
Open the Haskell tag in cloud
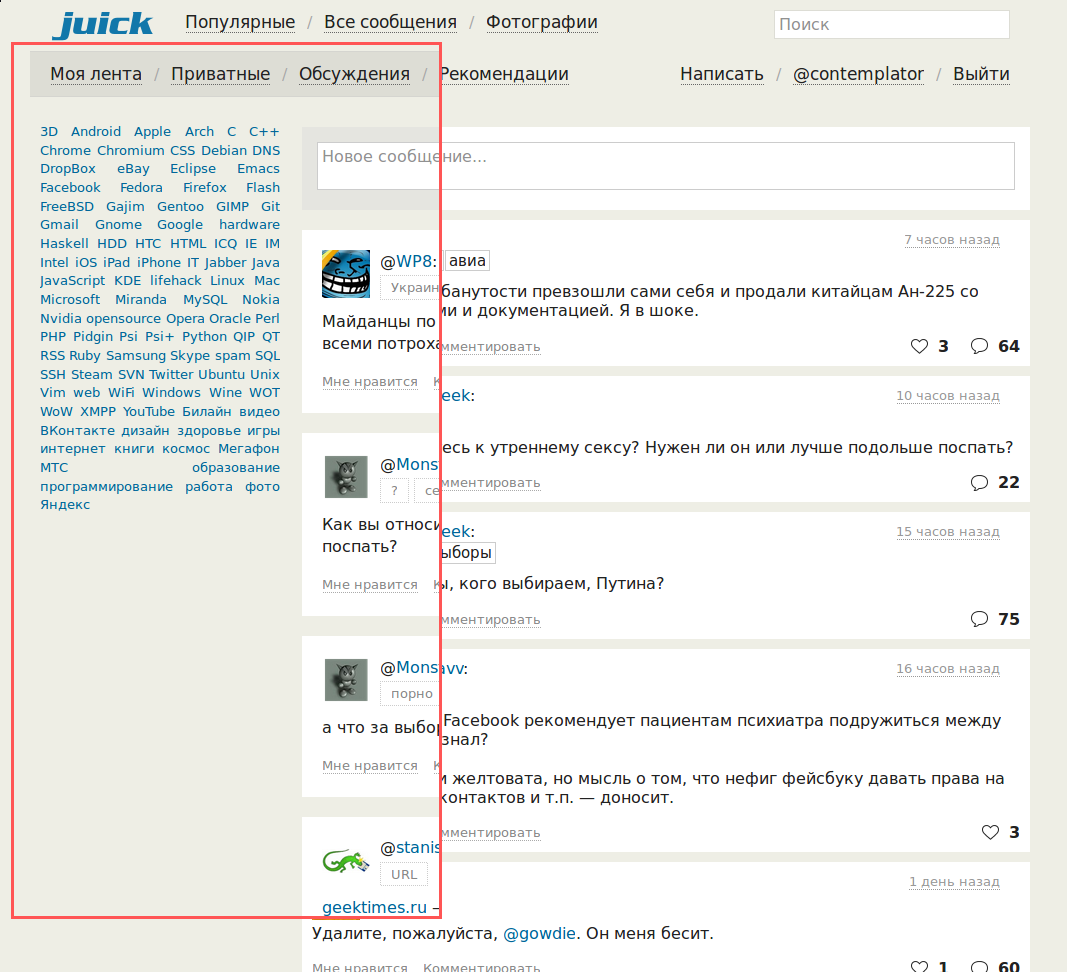[x=64, y=244]
